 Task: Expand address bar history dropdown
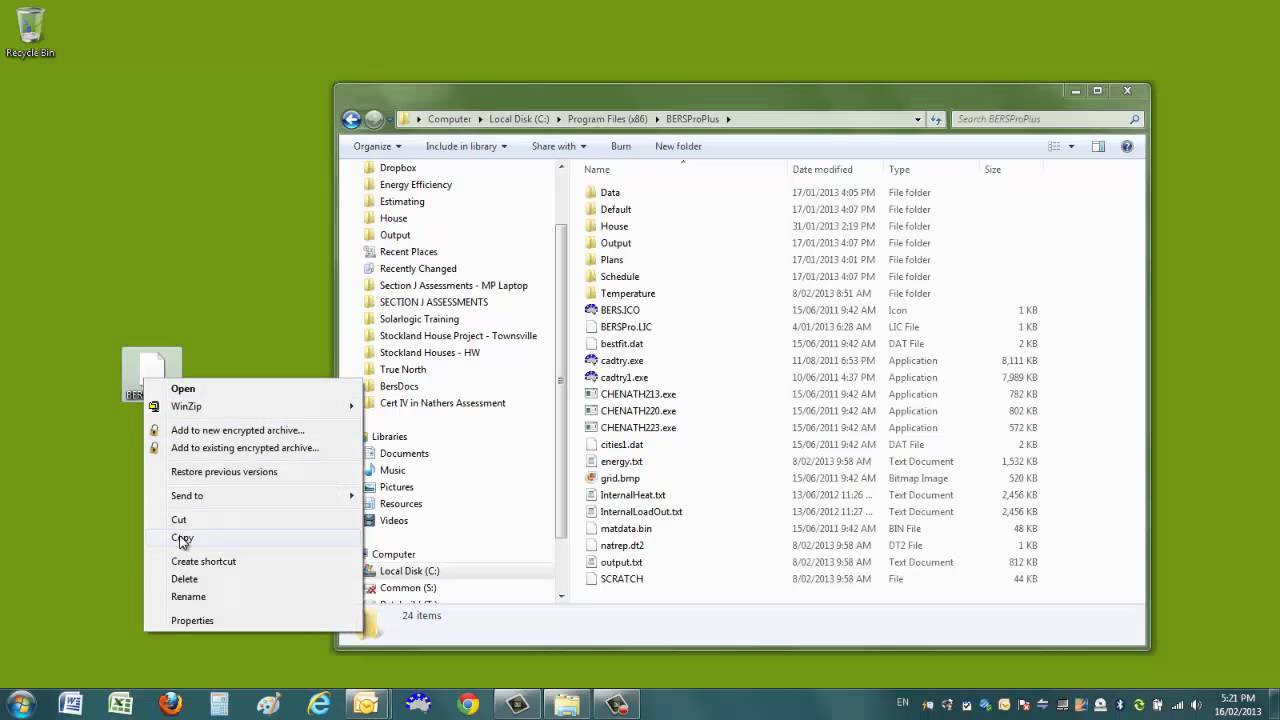(918, 119)
